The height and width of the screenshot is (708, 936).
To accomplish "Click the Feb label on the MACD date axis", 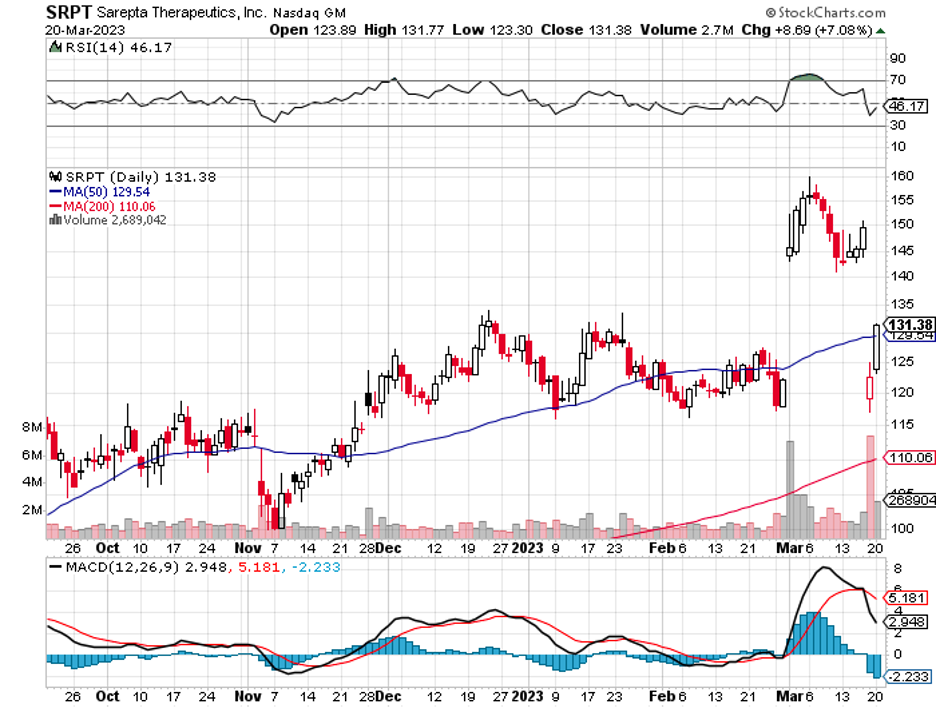I will (x=661, y=696).
